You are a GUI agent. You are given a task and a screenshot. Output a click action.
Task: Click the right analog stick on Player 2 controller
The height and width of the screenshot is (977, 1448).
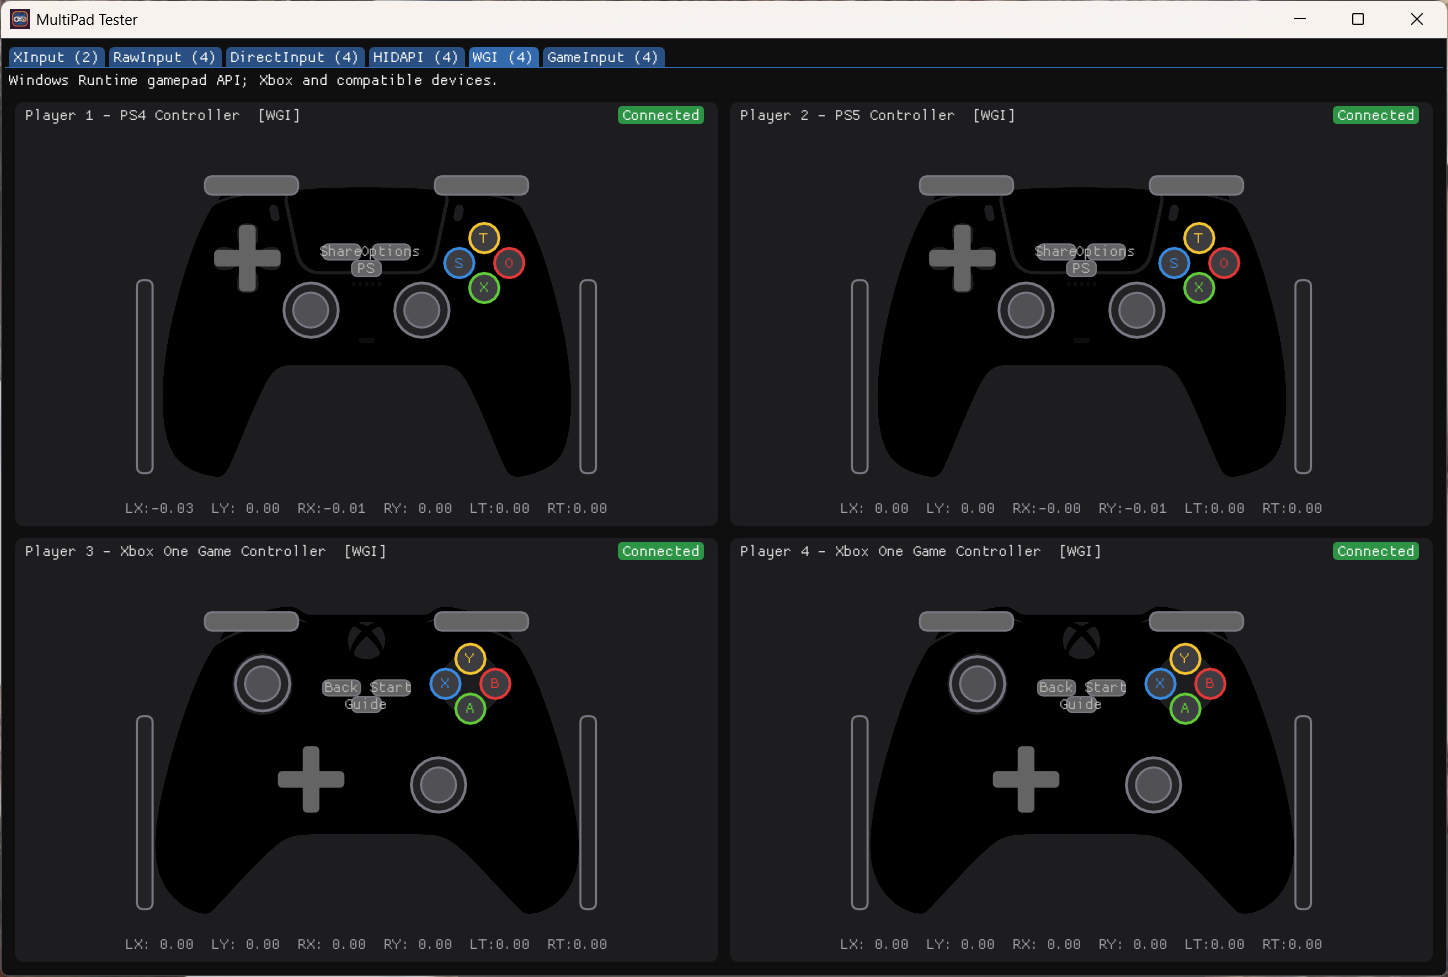1137,310
